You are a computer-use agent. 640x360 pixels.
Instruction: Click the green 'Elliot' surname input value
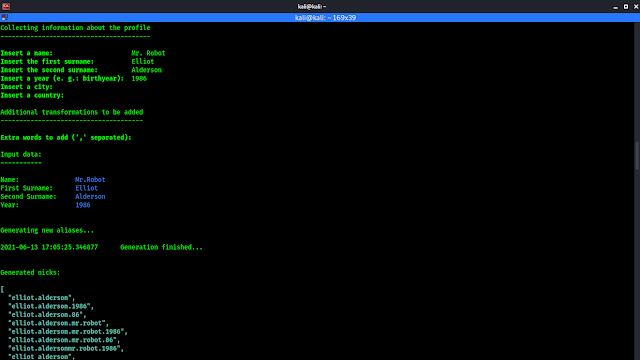(142, 62)
